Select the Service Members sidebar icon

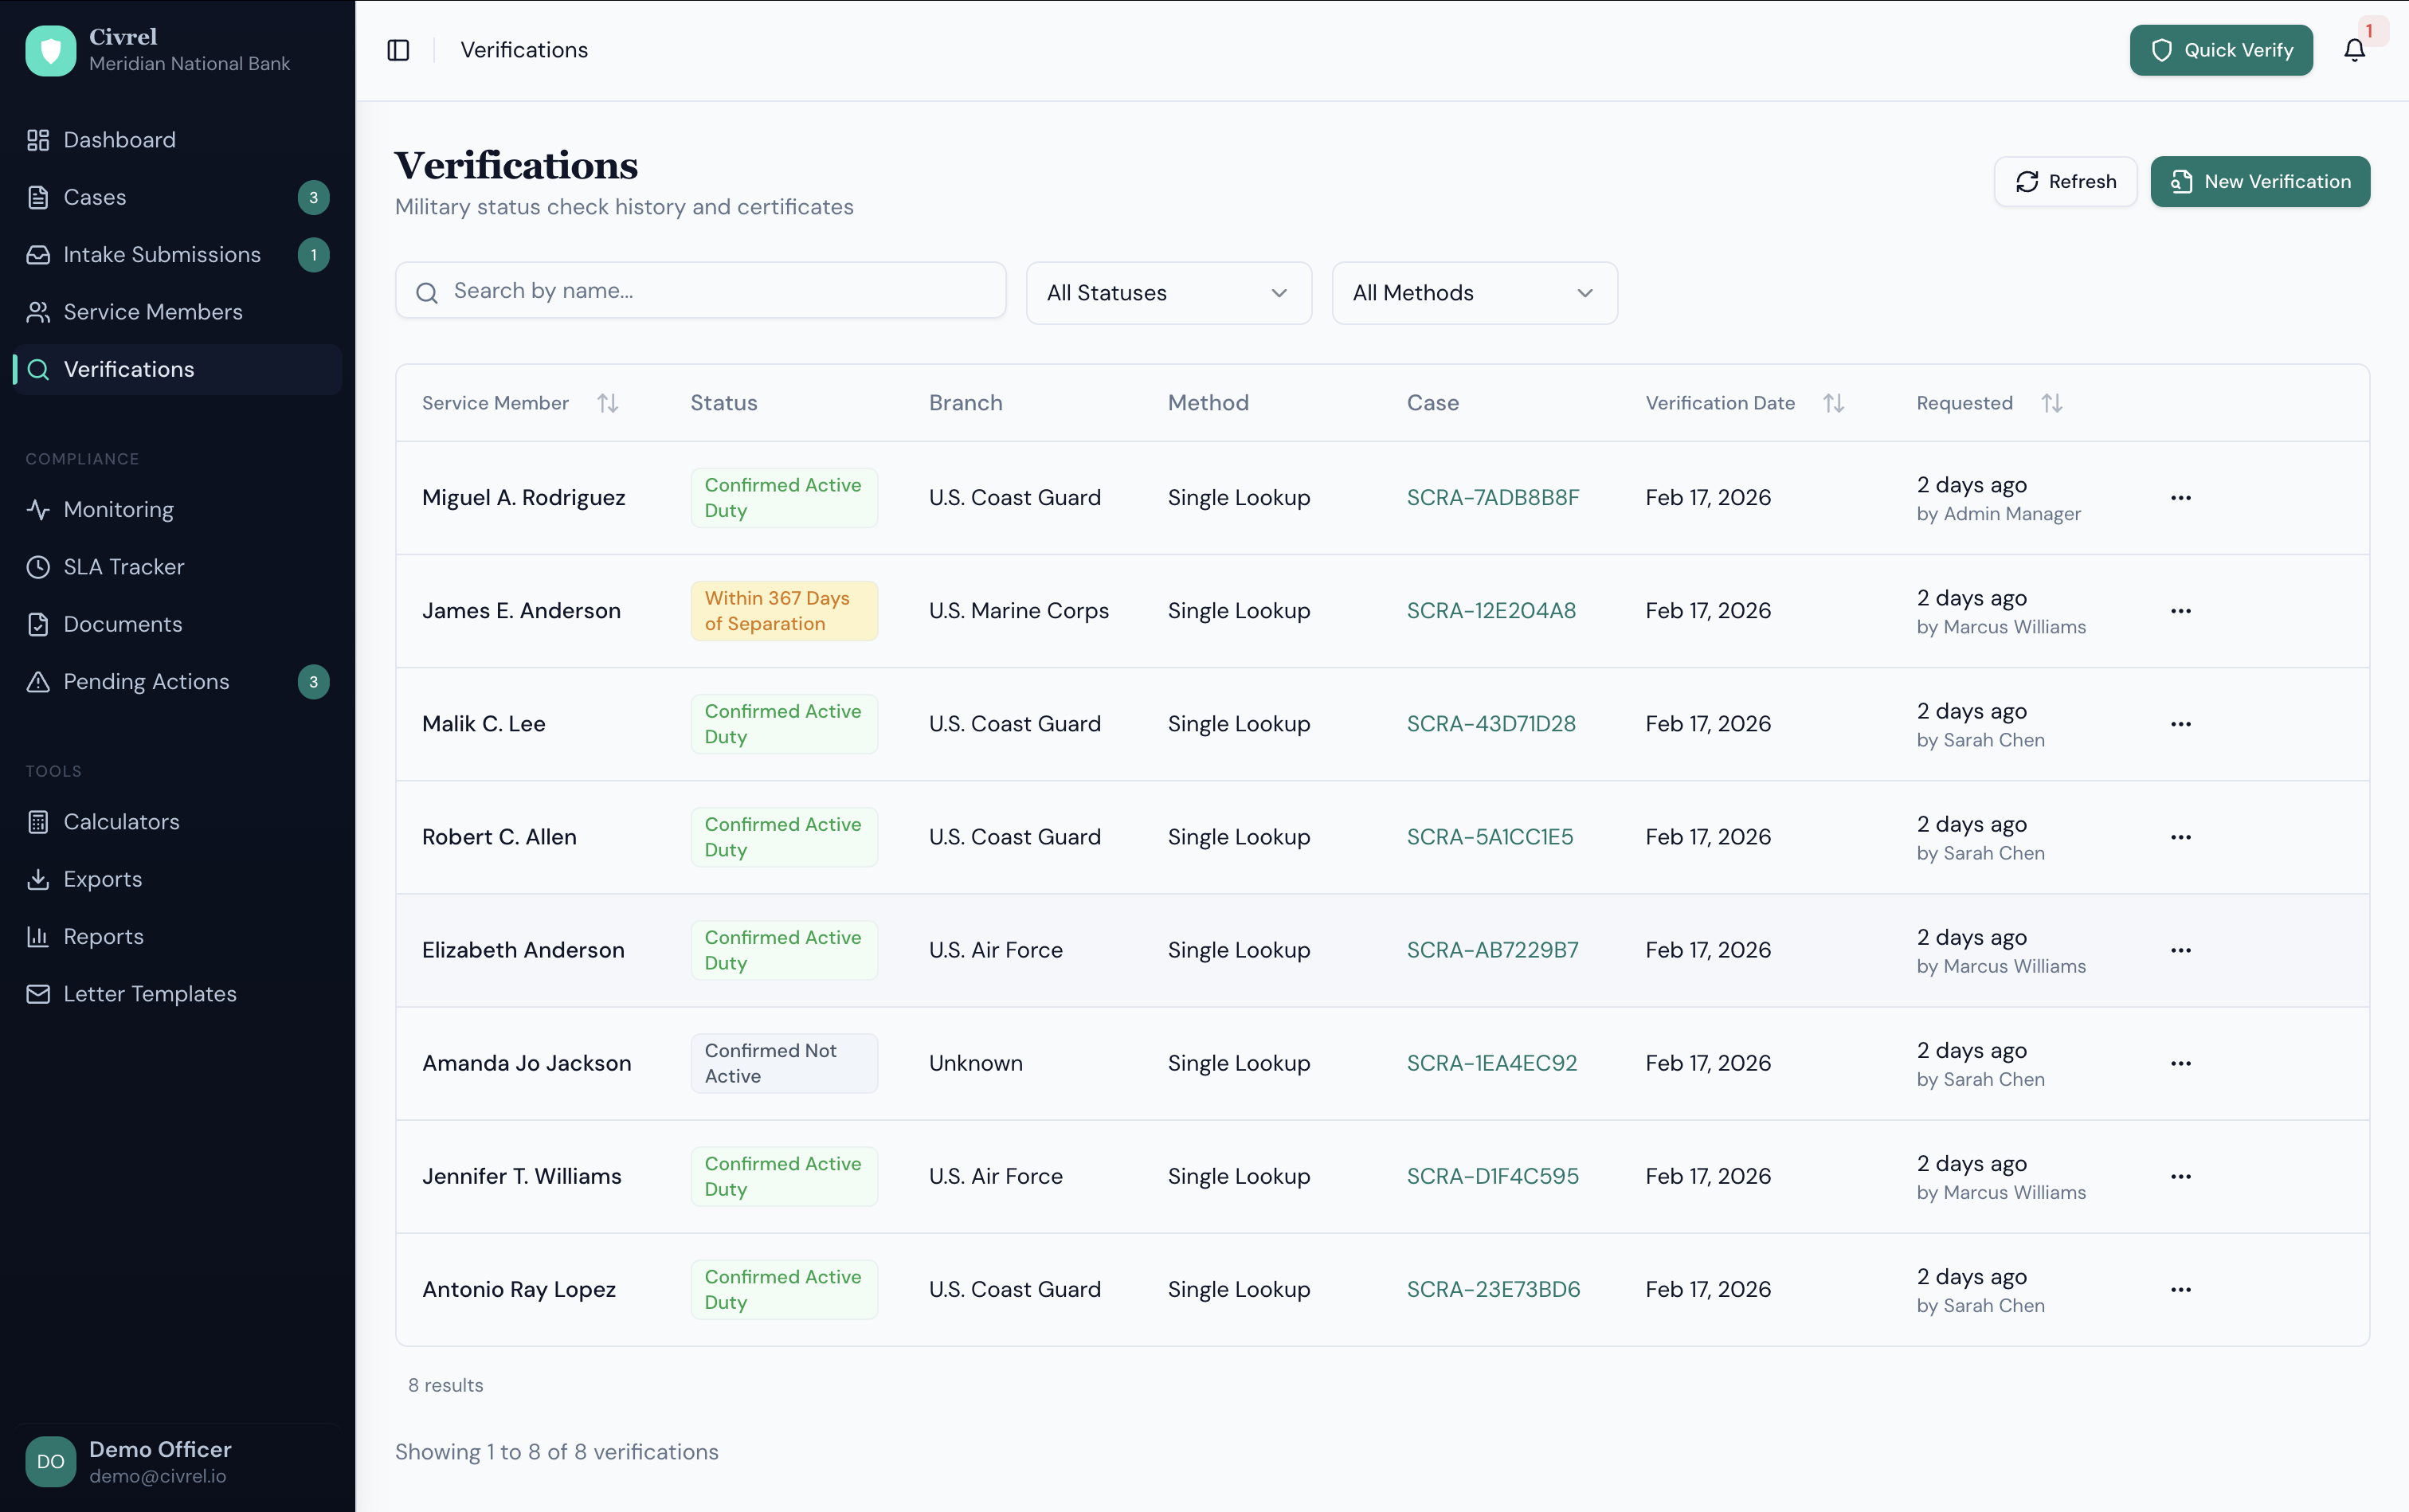(x=38, y=311)
